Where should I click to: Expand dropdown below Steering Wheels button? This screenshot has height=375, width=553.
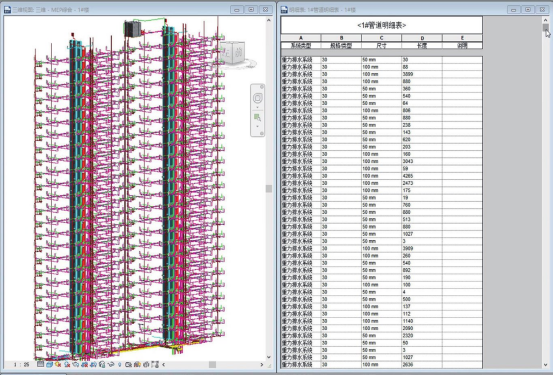pos(257,107)
